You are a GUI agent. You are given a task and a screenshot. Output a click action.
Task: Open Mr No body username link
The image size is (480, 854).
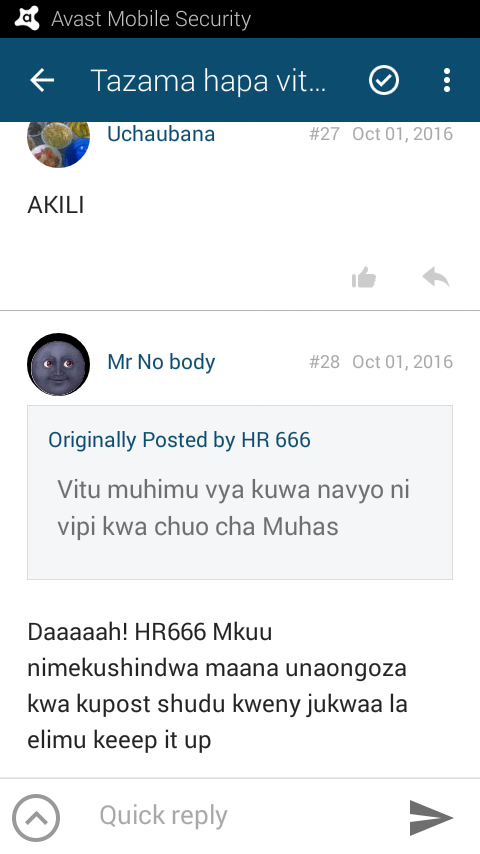point(161,362)
